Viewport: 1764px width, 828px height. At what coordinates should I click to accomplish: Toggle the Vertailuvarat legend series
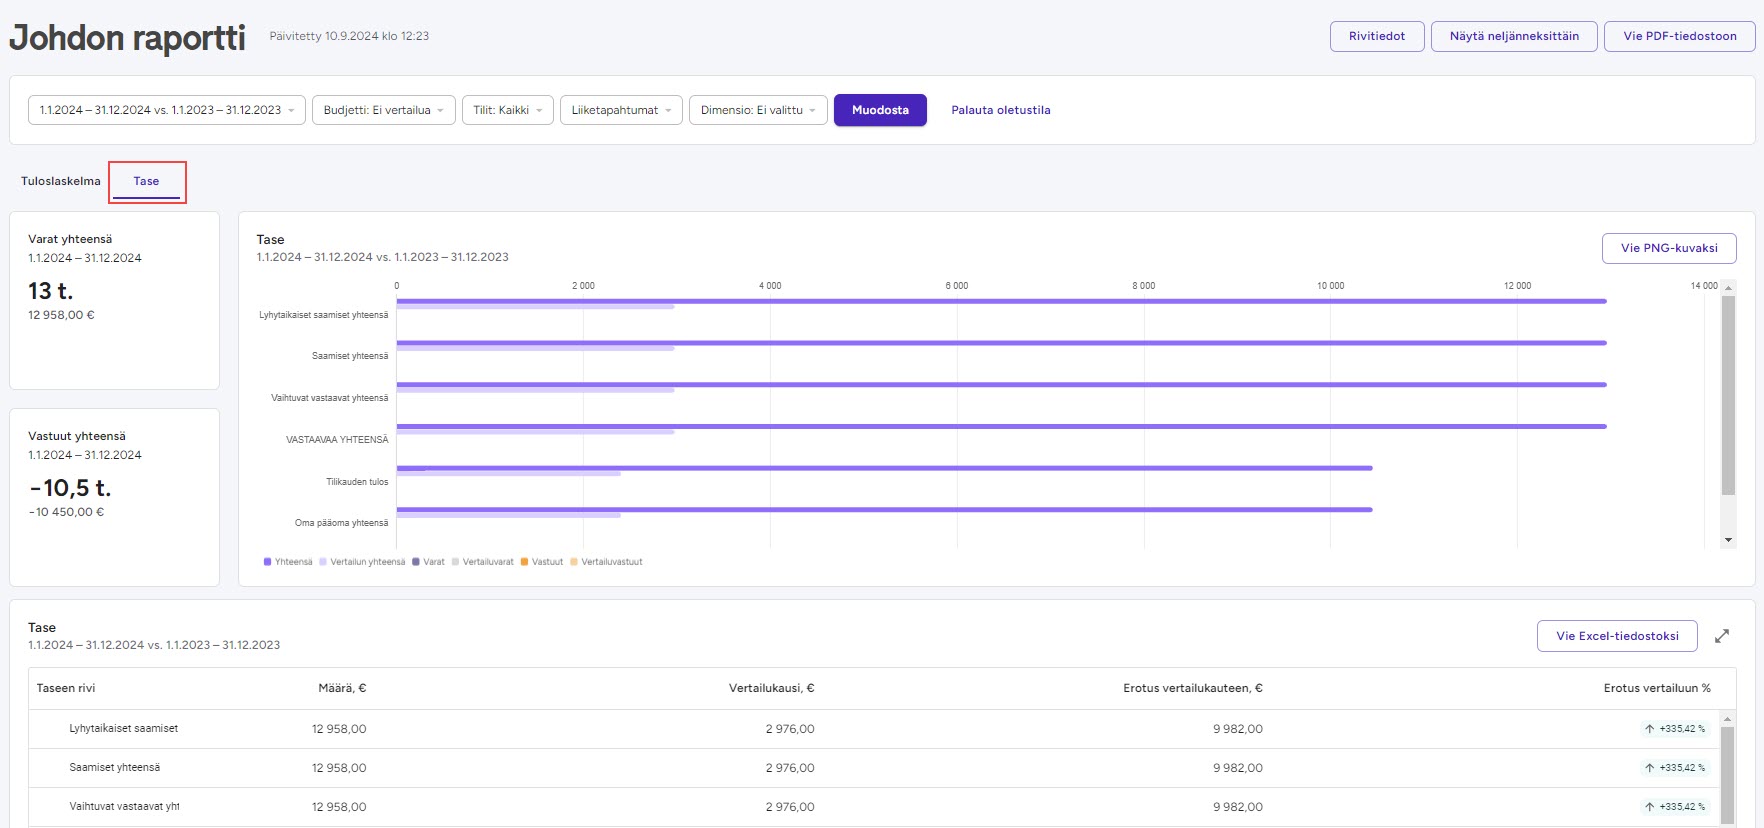click(482, 562)
